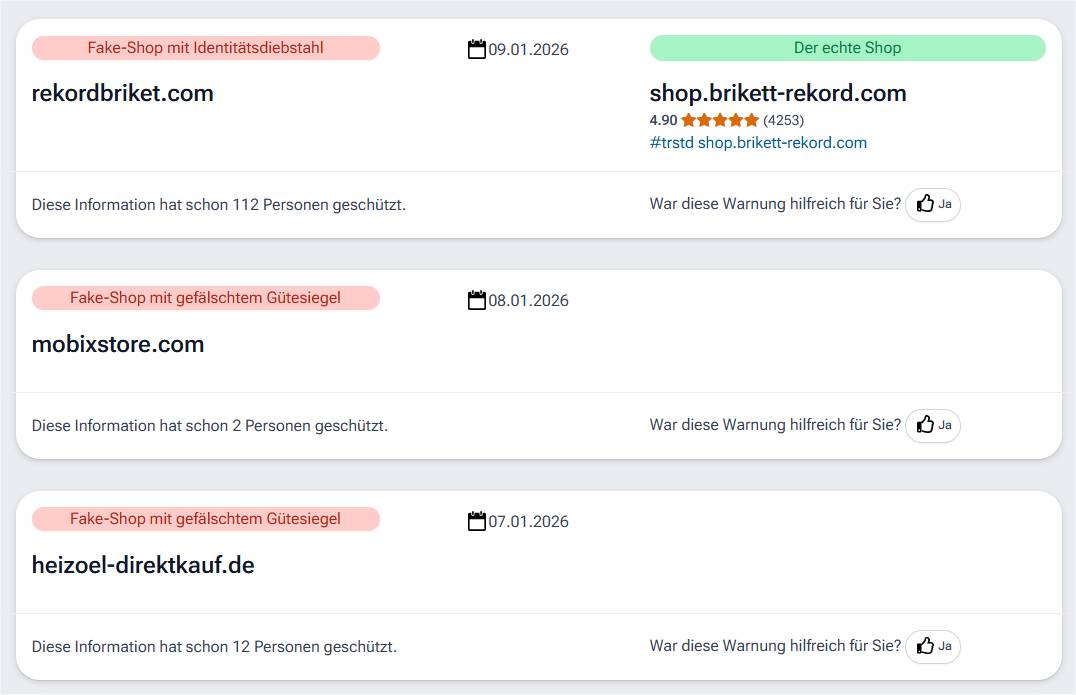Click the calendar icon near 07.01.2026
The image size is (1076, 695).
tap(477, 520)
